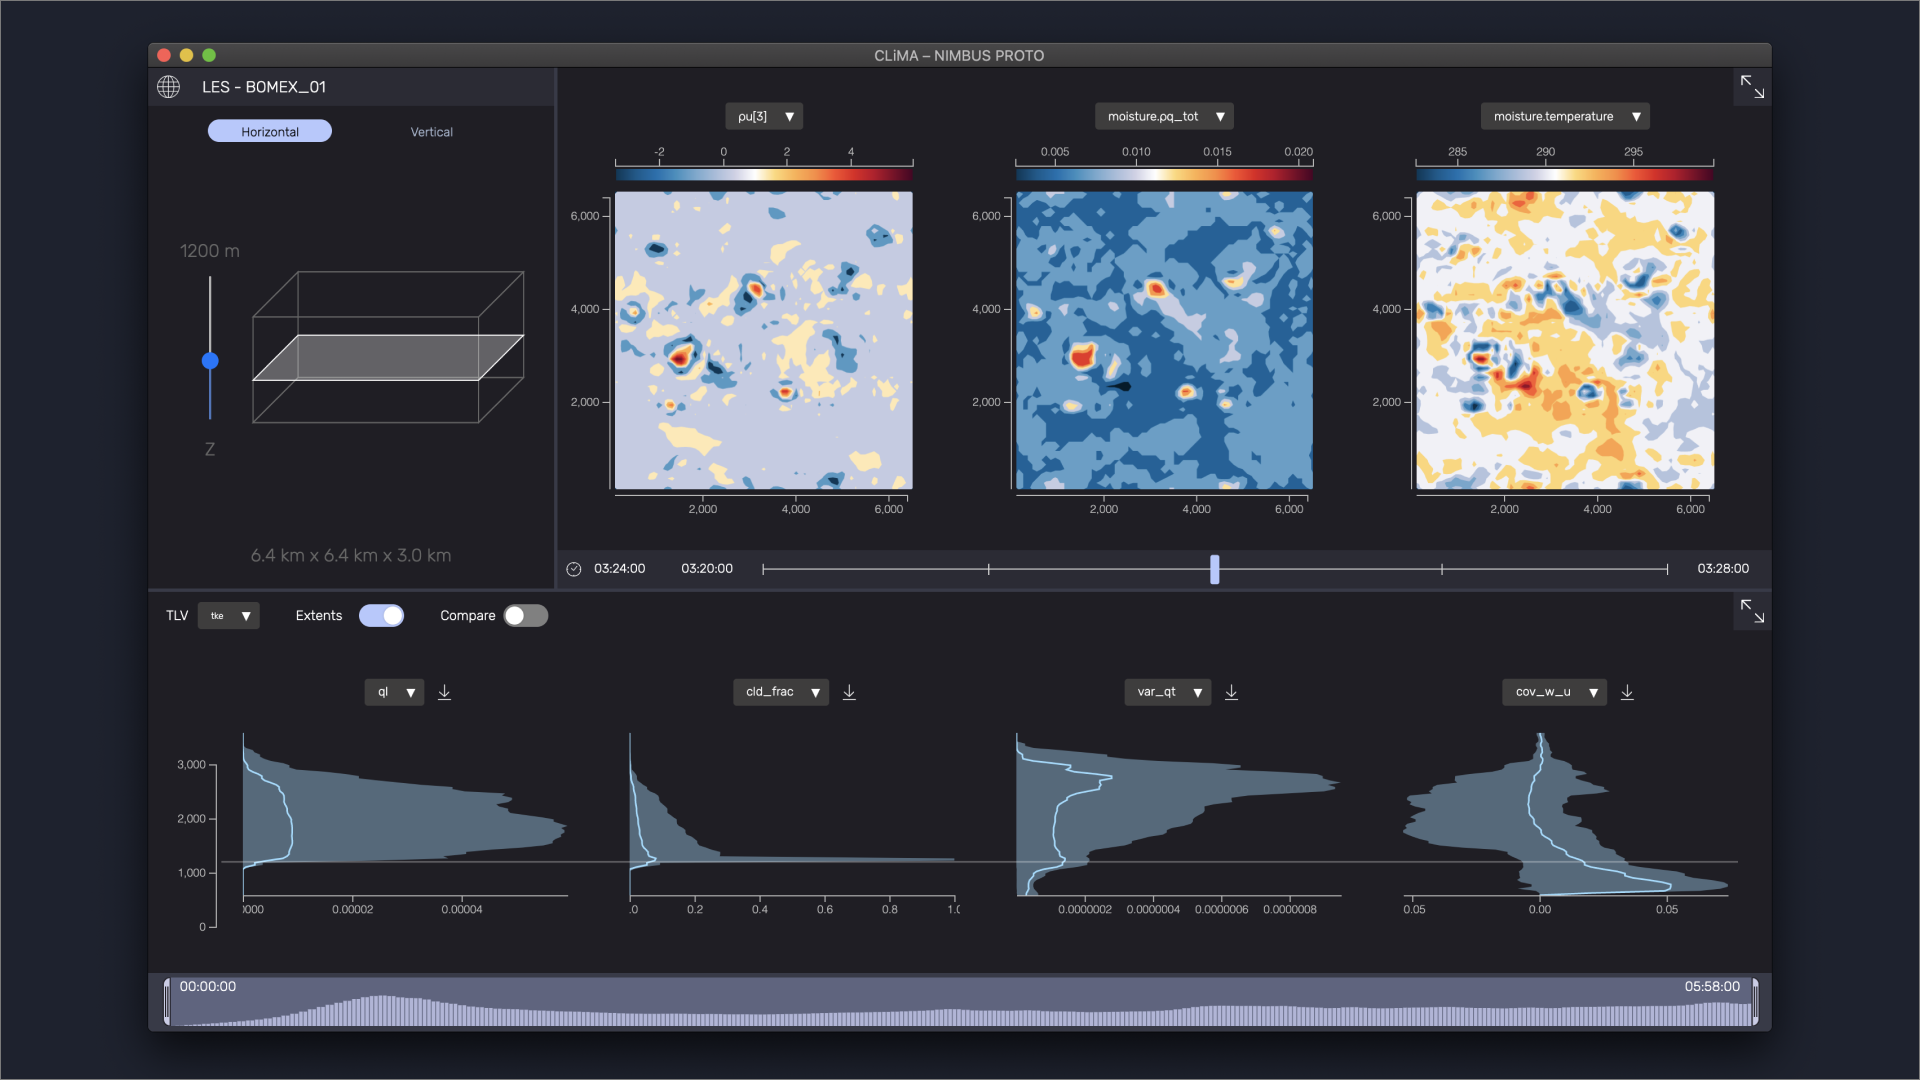This screenshot has width=1920, height=1080.
Task: Click the time scrubber handle
Action: tap(1215, 569)
